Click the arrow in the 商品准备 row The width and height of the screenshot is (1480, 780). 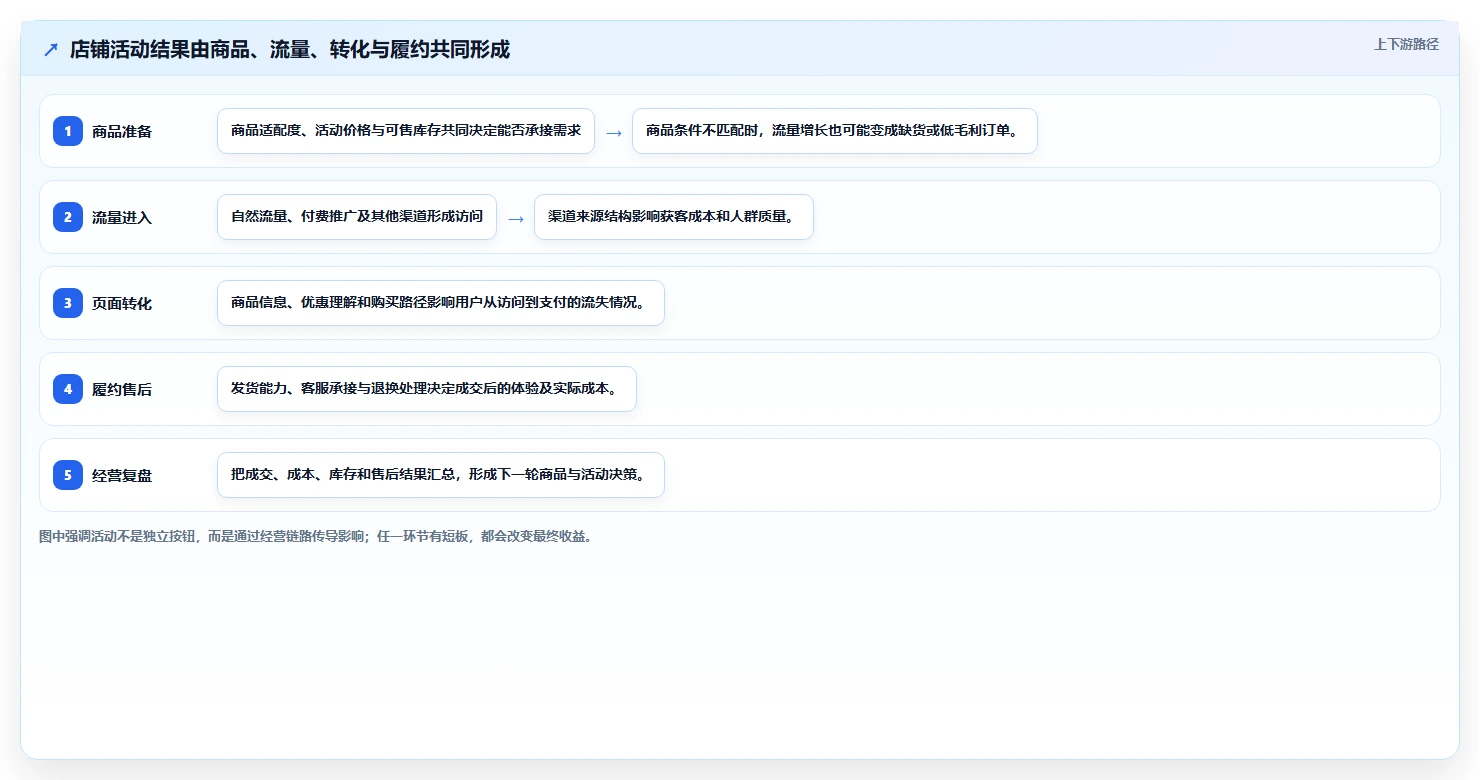pos(614,132)
